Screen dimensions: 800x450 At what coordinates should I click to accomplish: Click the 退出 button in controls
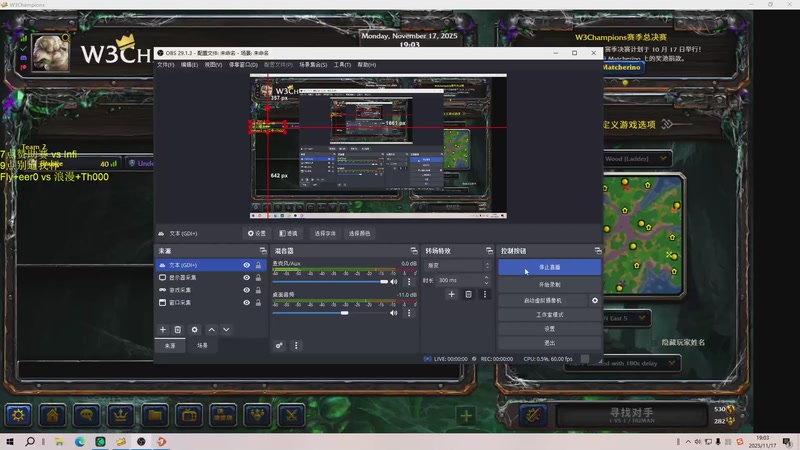(x=549, y=343)
